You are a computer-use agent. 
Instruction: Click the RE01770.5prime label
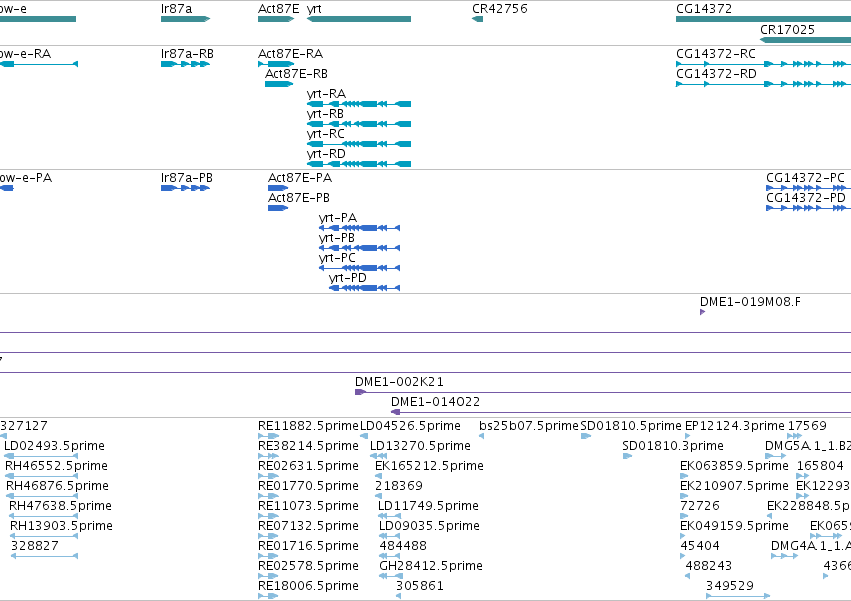pyautogui.click(x=308, y=486)
